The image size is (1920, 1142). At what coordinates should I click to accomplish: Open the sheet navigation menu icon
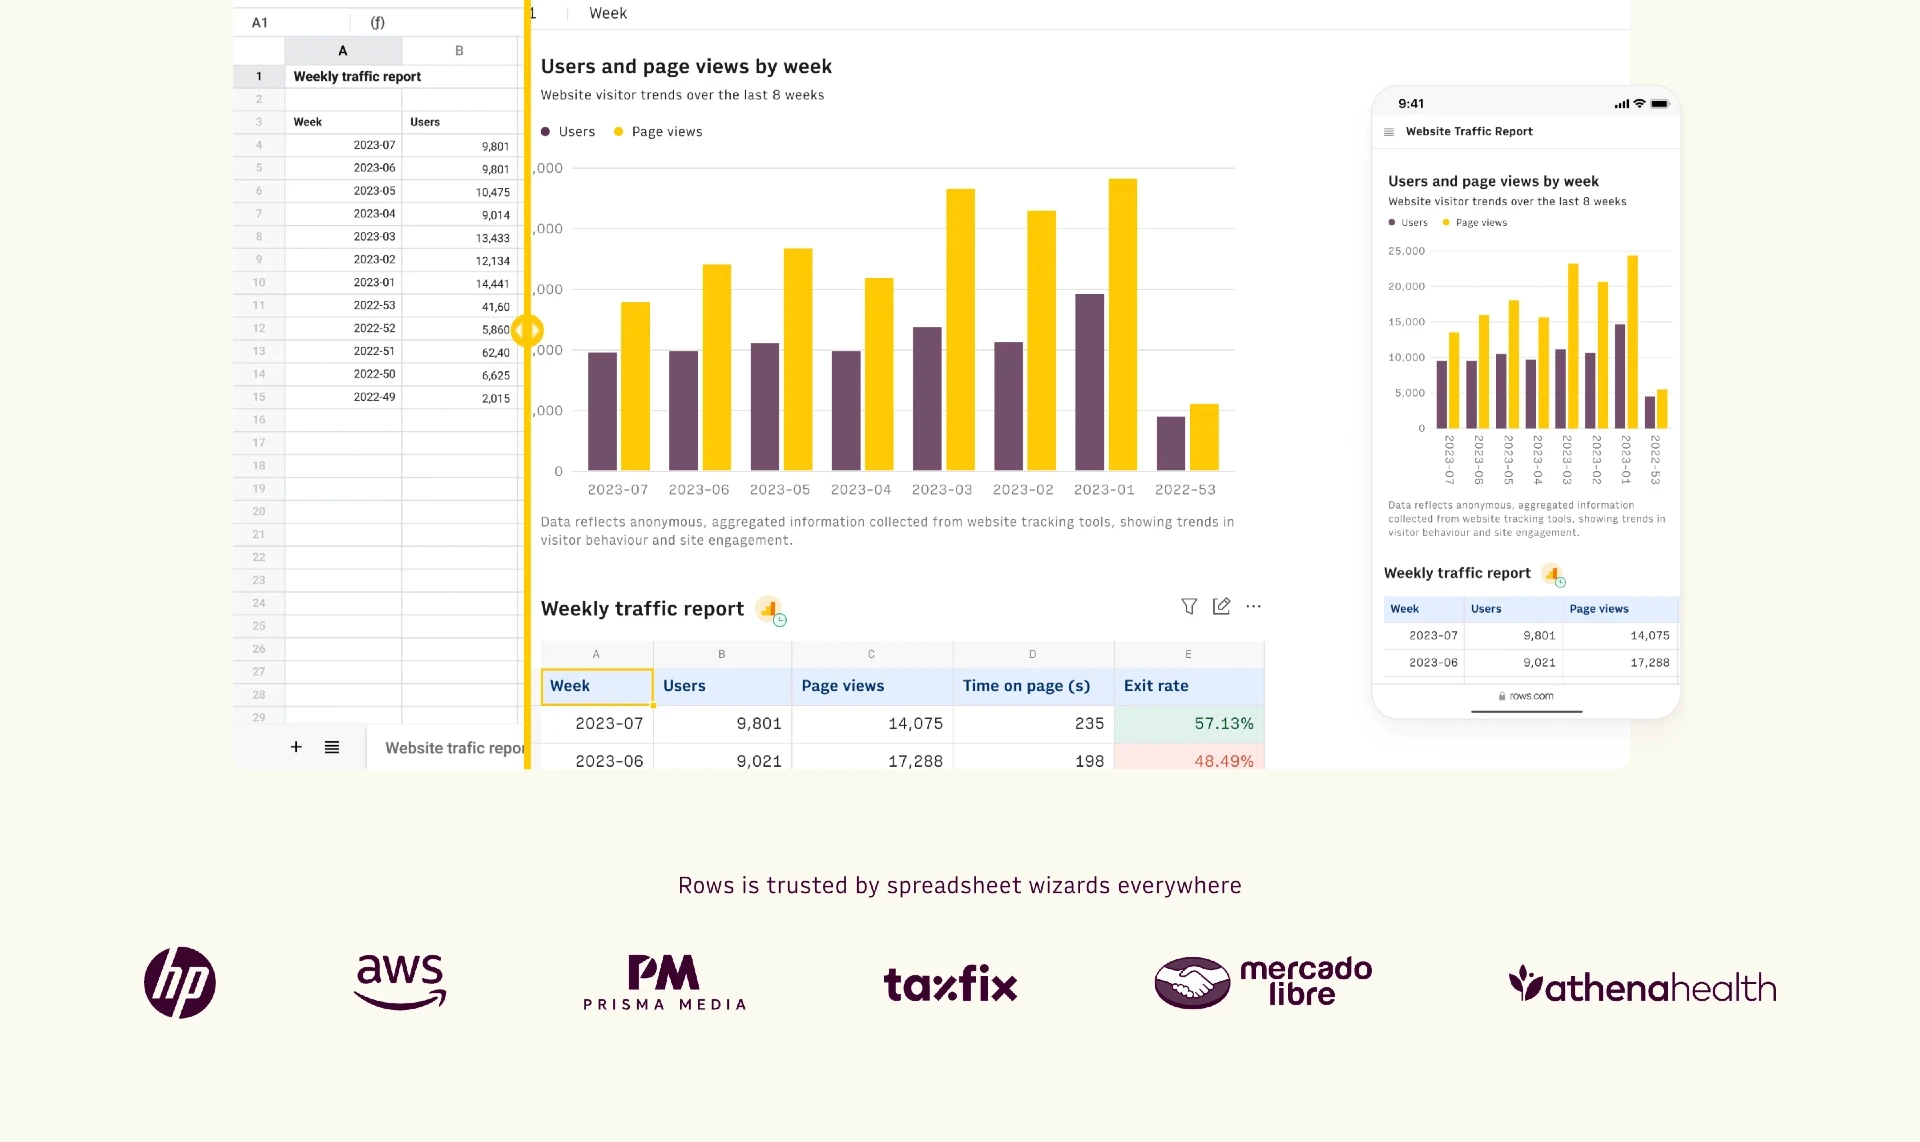coord(332,746)
